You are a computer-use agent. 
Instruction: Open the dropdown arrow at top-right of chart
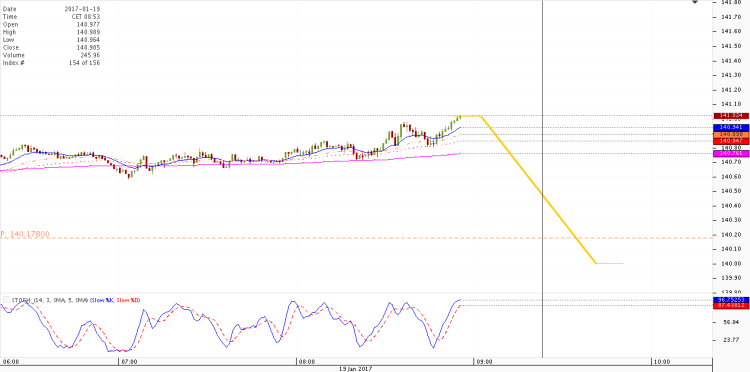pos(695,2)
